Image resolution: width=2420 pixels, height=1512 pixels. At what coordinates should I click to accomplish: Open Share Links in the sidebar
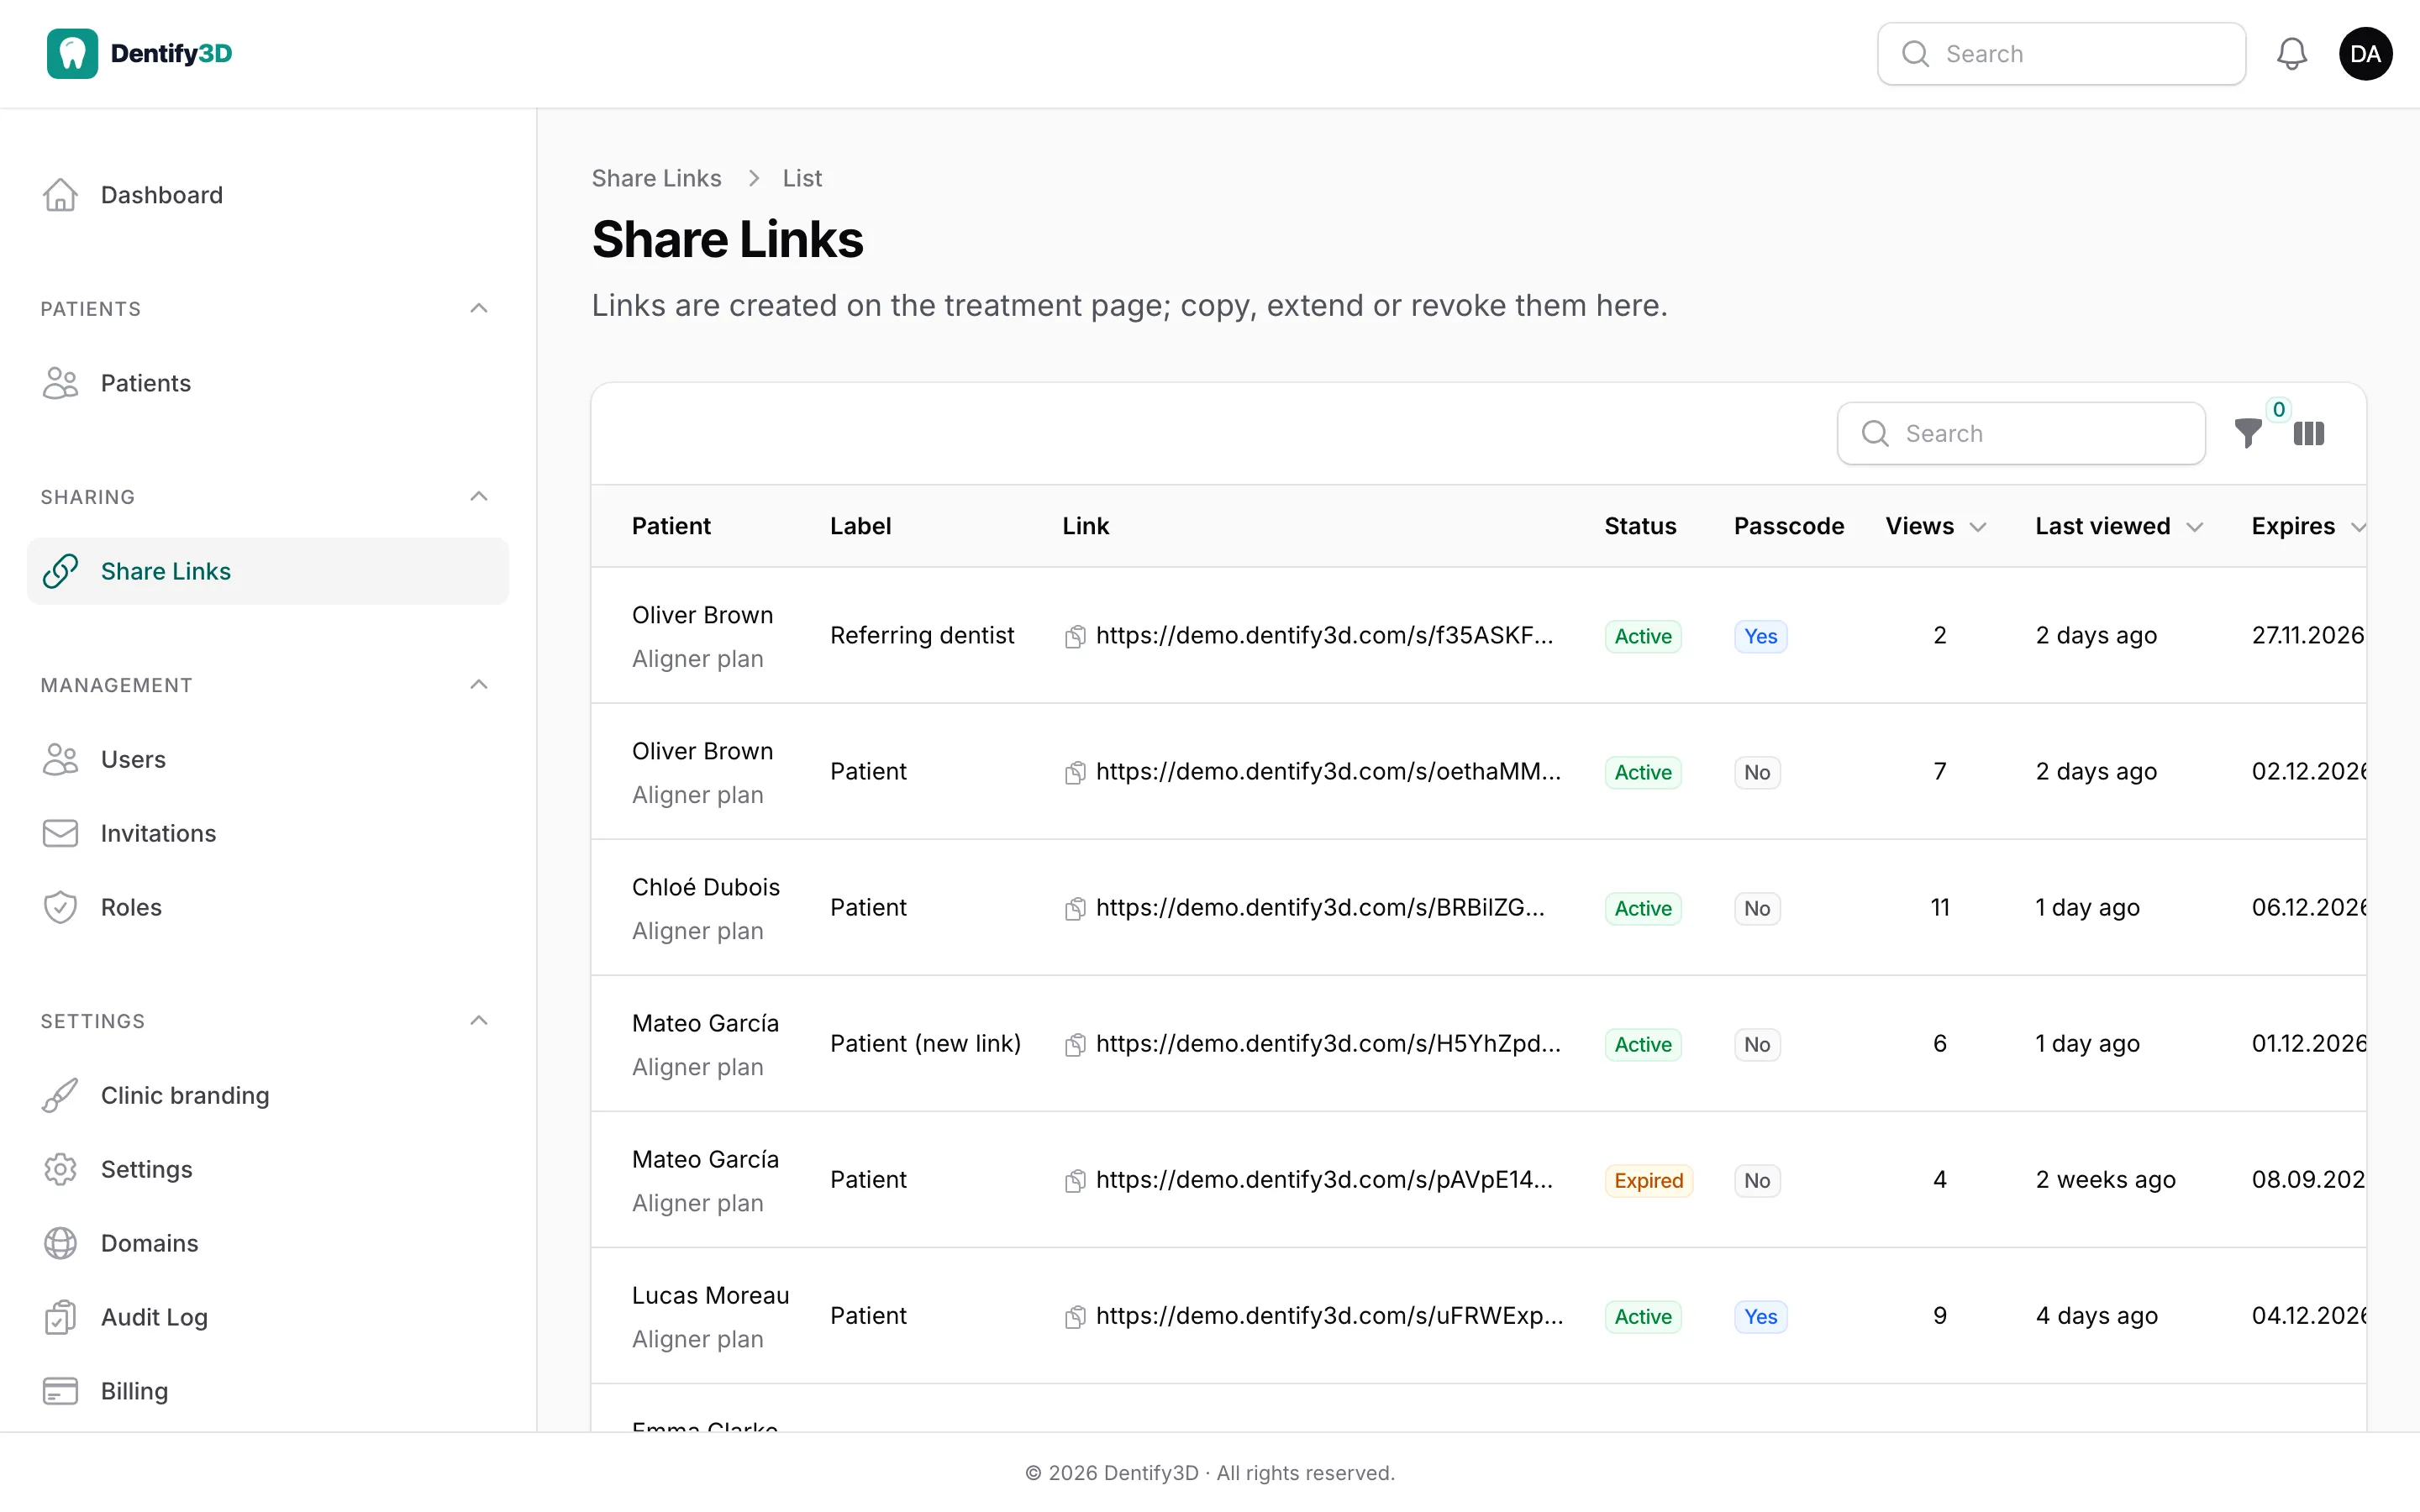(267, 571)
